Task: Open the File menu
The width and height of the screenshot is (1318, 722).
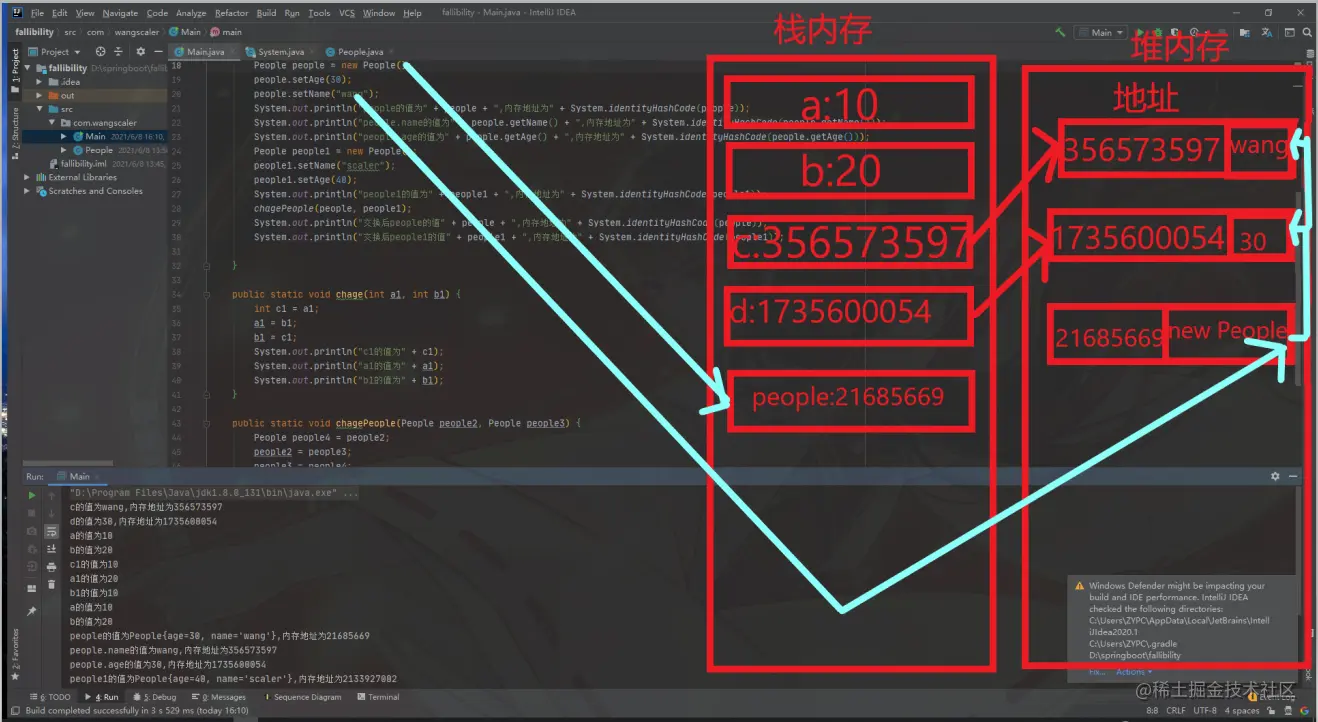Action: (x=37, y=13)
